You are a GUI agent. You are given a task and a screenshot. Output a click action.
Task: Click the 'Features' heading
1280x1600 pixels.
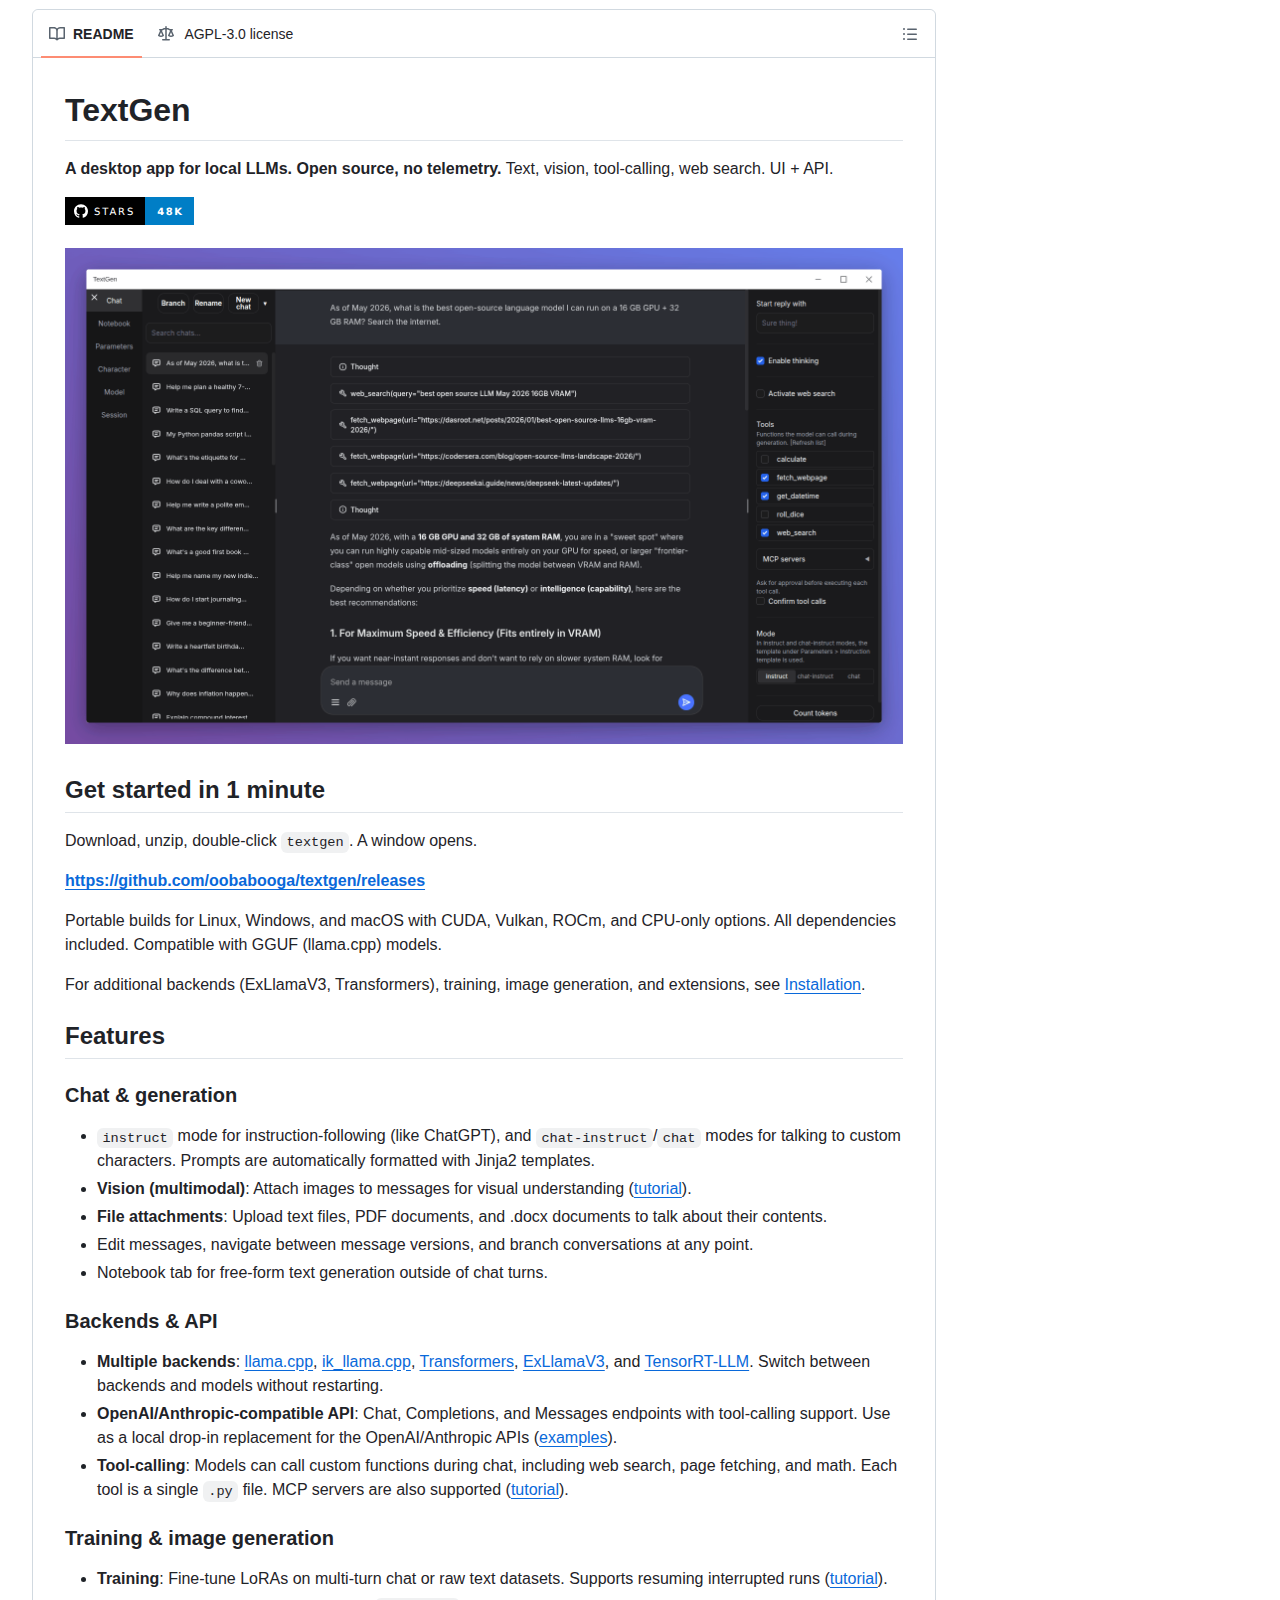pyautogui.click(x=115, y=1036)
